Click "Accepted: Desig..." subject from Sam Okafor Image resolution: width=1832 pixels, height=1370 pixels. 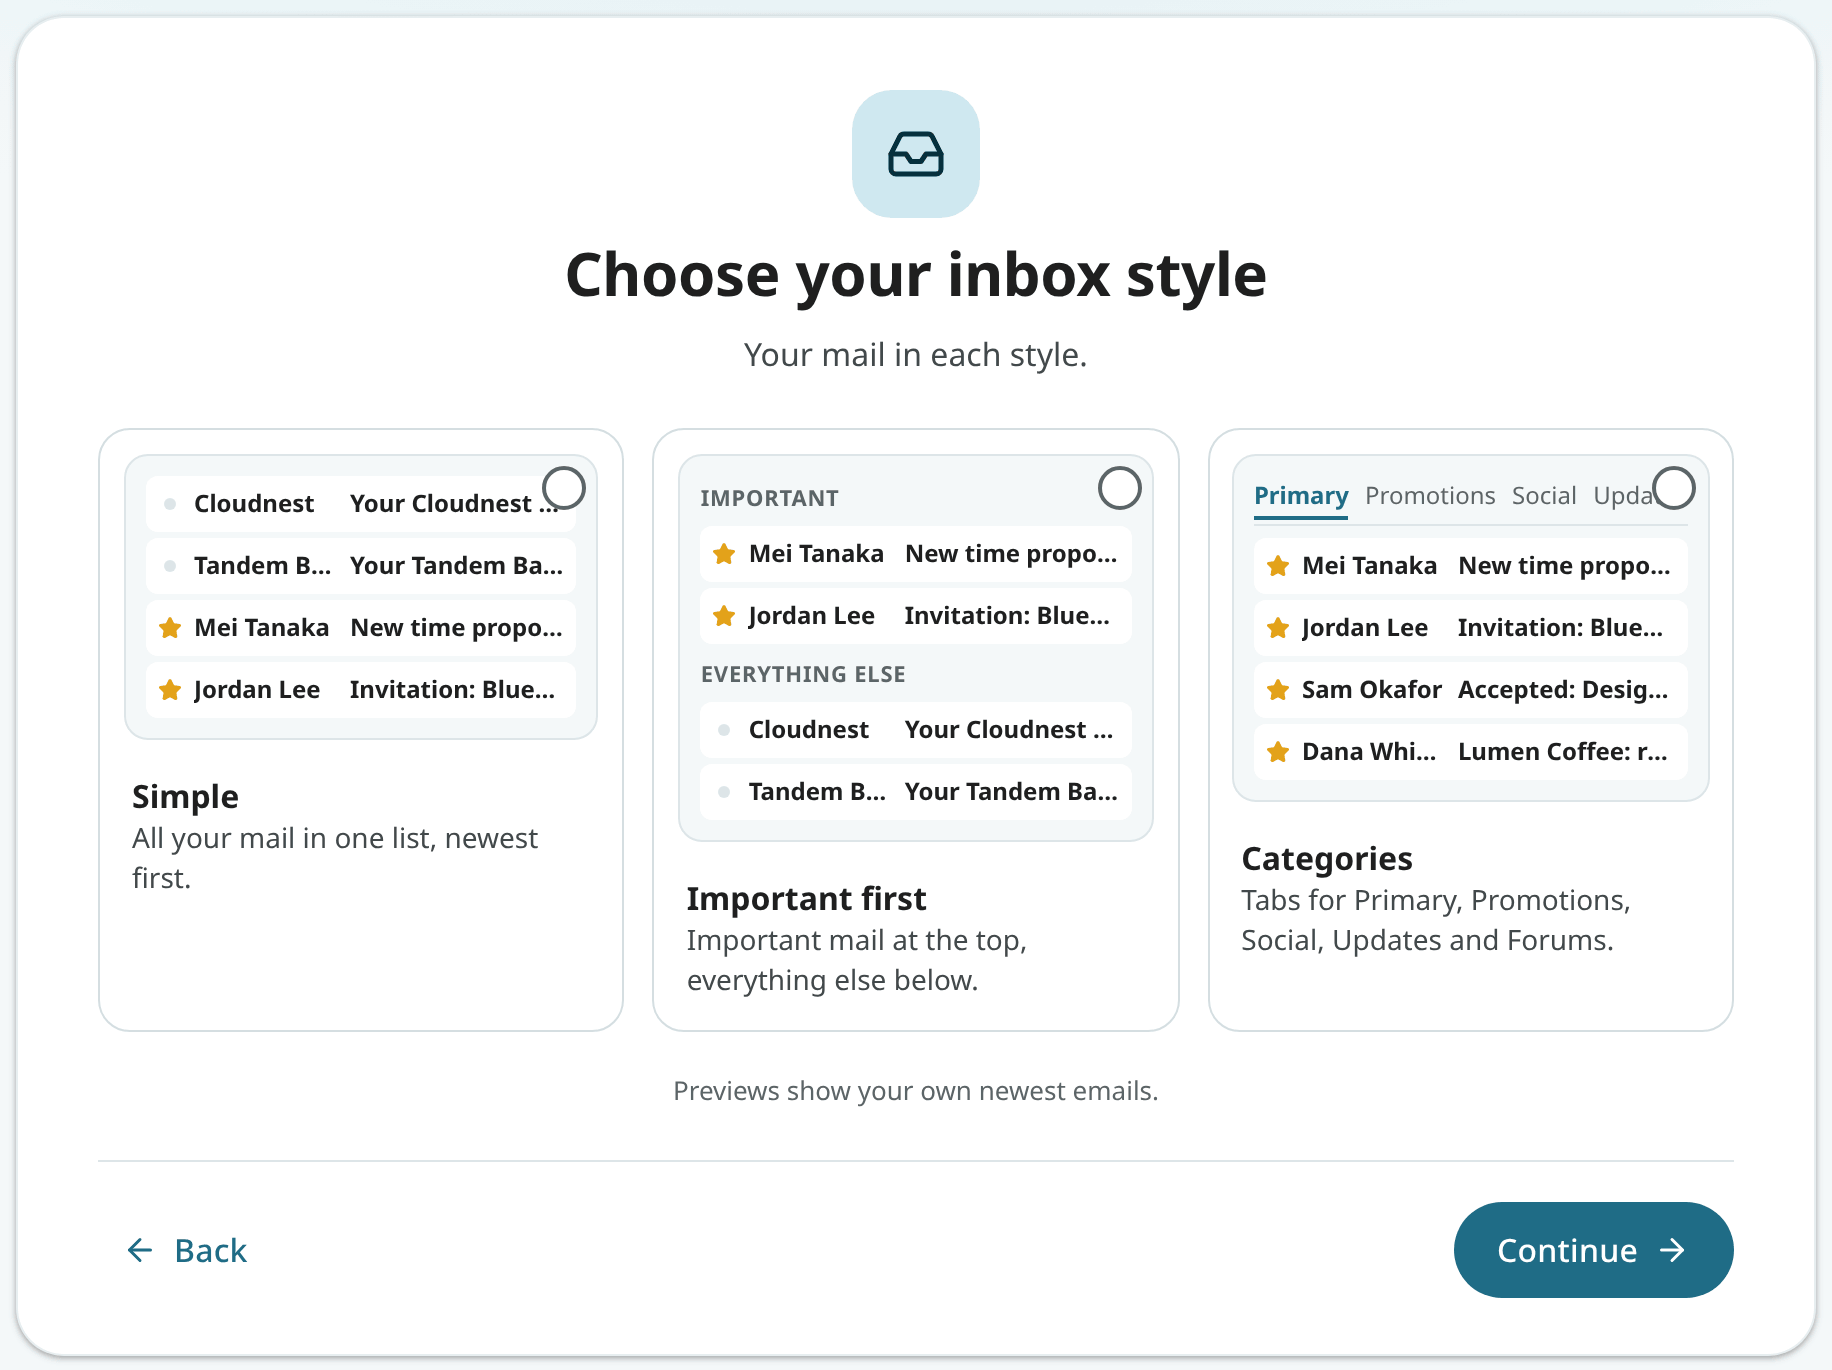pos(1562,690)
